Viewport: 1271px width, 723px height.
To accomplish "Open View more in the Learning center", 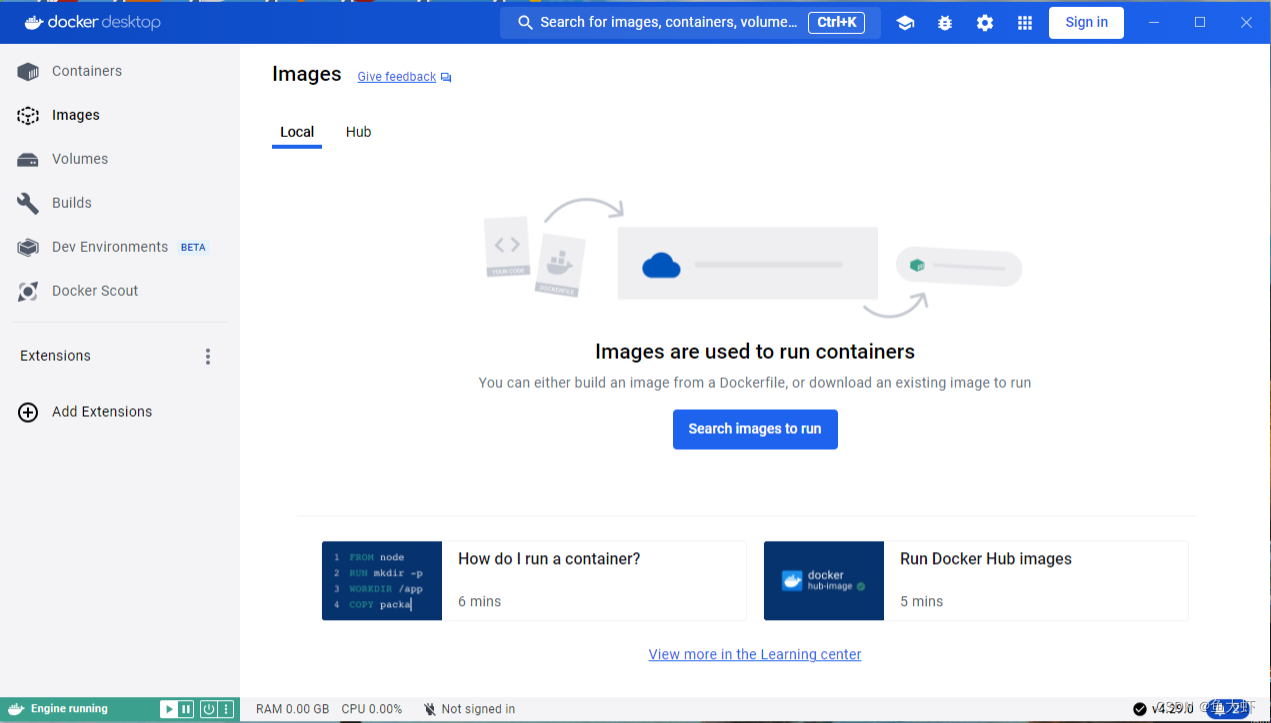I will click(x=755, y=654).
